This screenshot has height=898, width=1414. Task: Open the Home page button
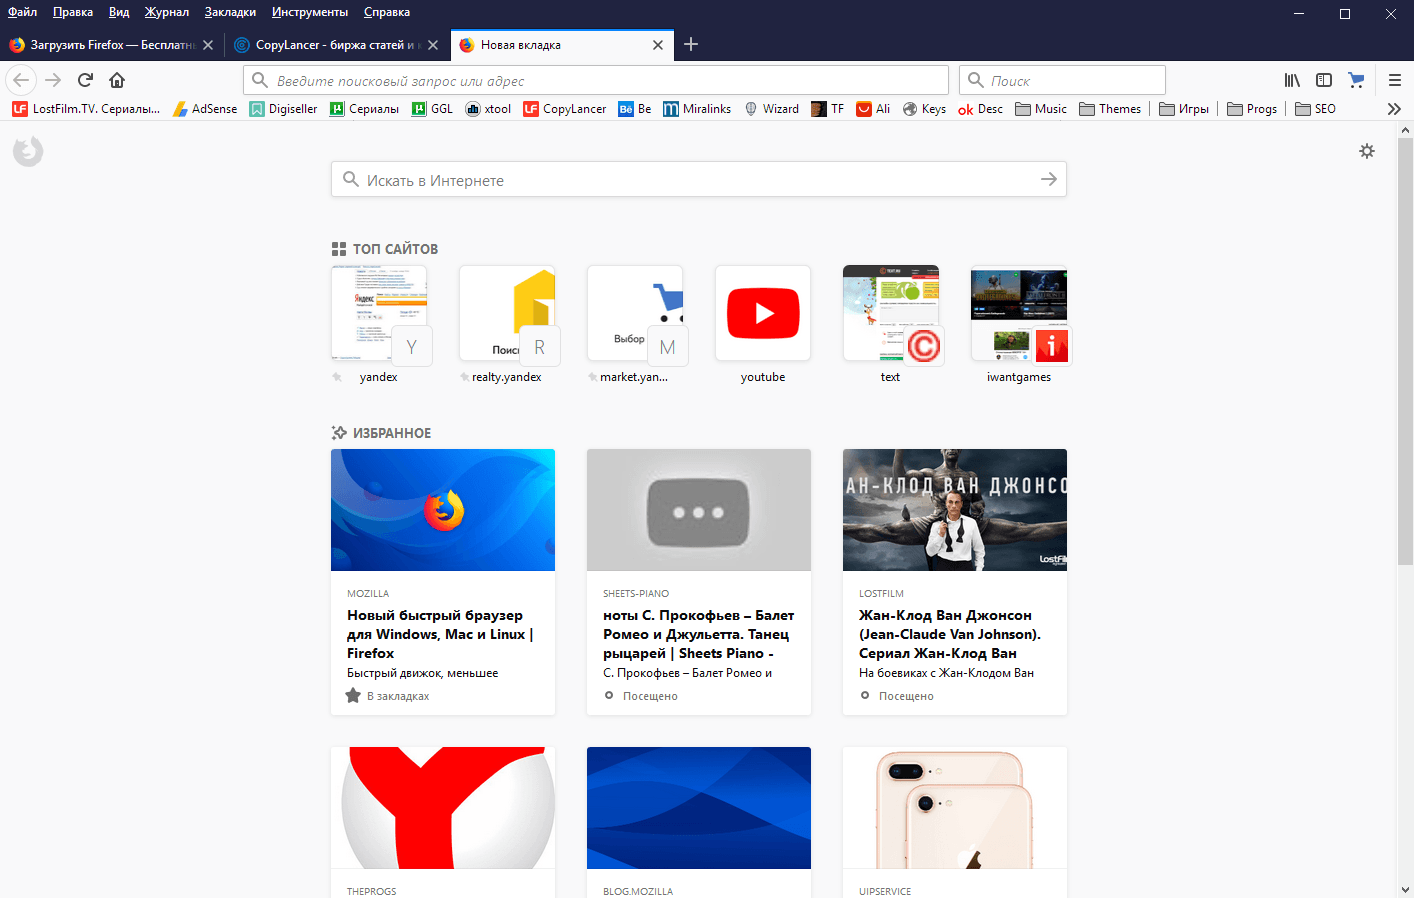[x=117, y=80]
